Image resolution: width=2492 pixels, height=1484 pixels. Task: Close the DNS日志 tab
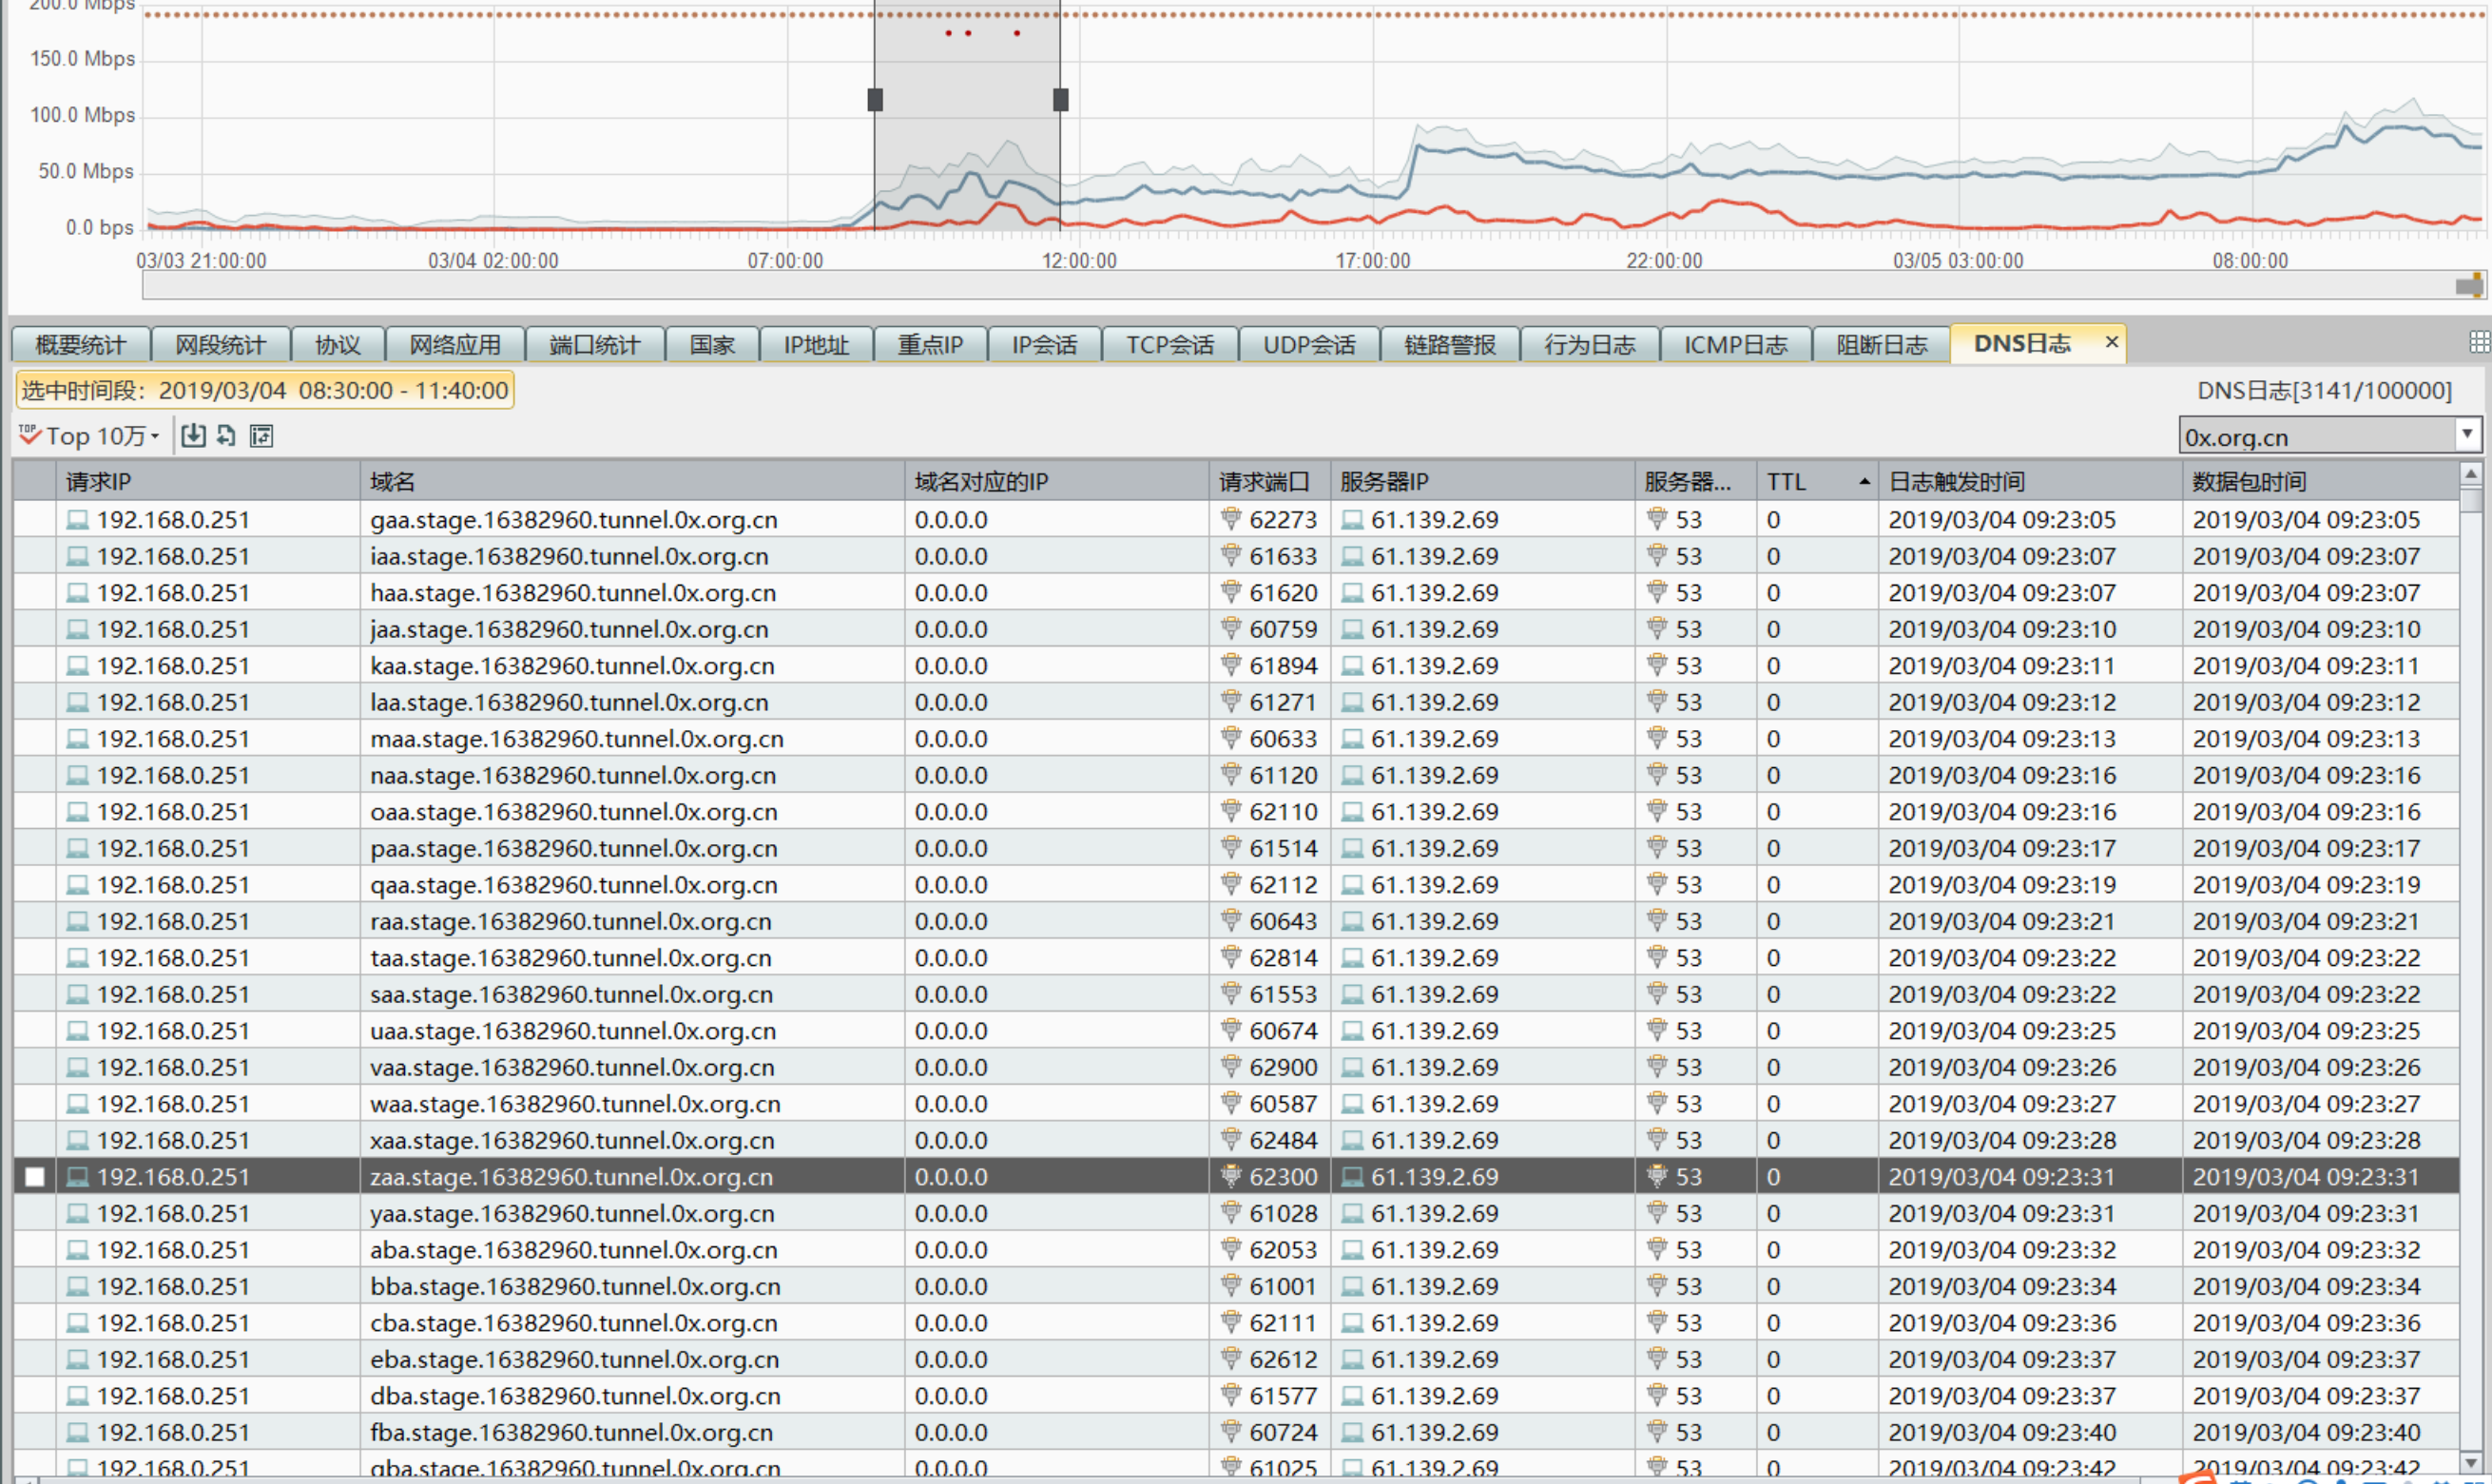point(2111,342)
